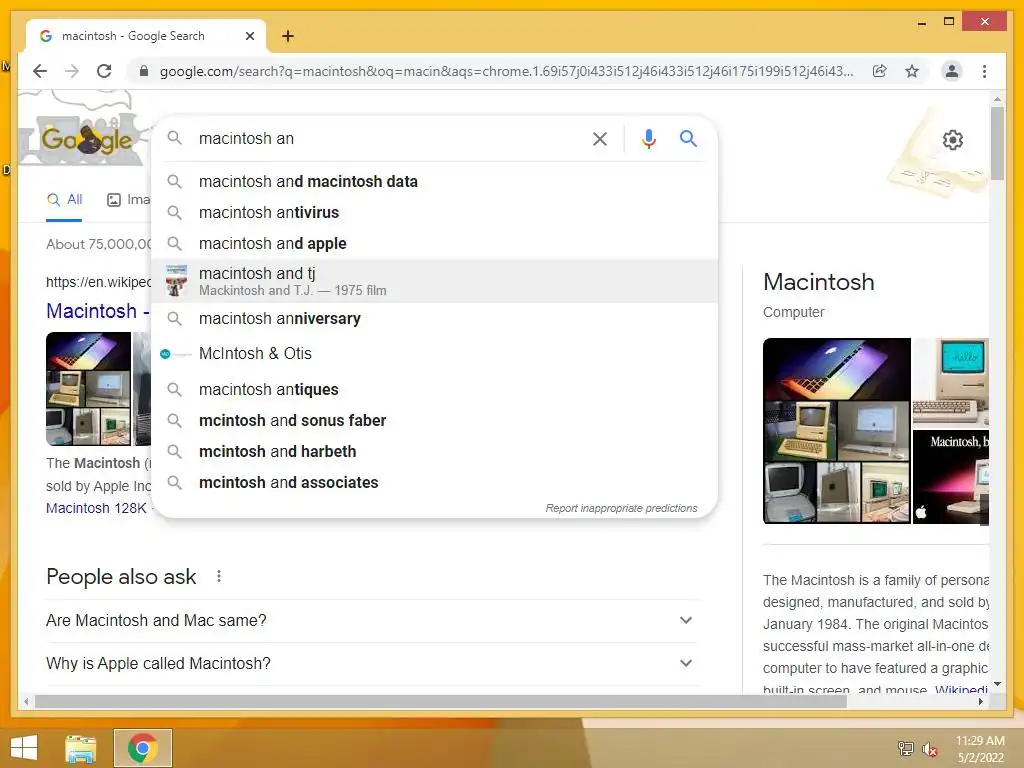
Task: Click the Wikipedia link in knowledge panel
Action: pyautogui.click(x=961, y=689)
